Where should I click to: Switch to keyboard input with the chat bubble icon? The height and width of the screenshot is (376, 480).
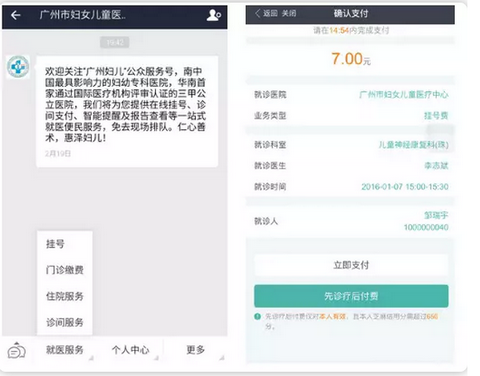[x=17, y=351]
